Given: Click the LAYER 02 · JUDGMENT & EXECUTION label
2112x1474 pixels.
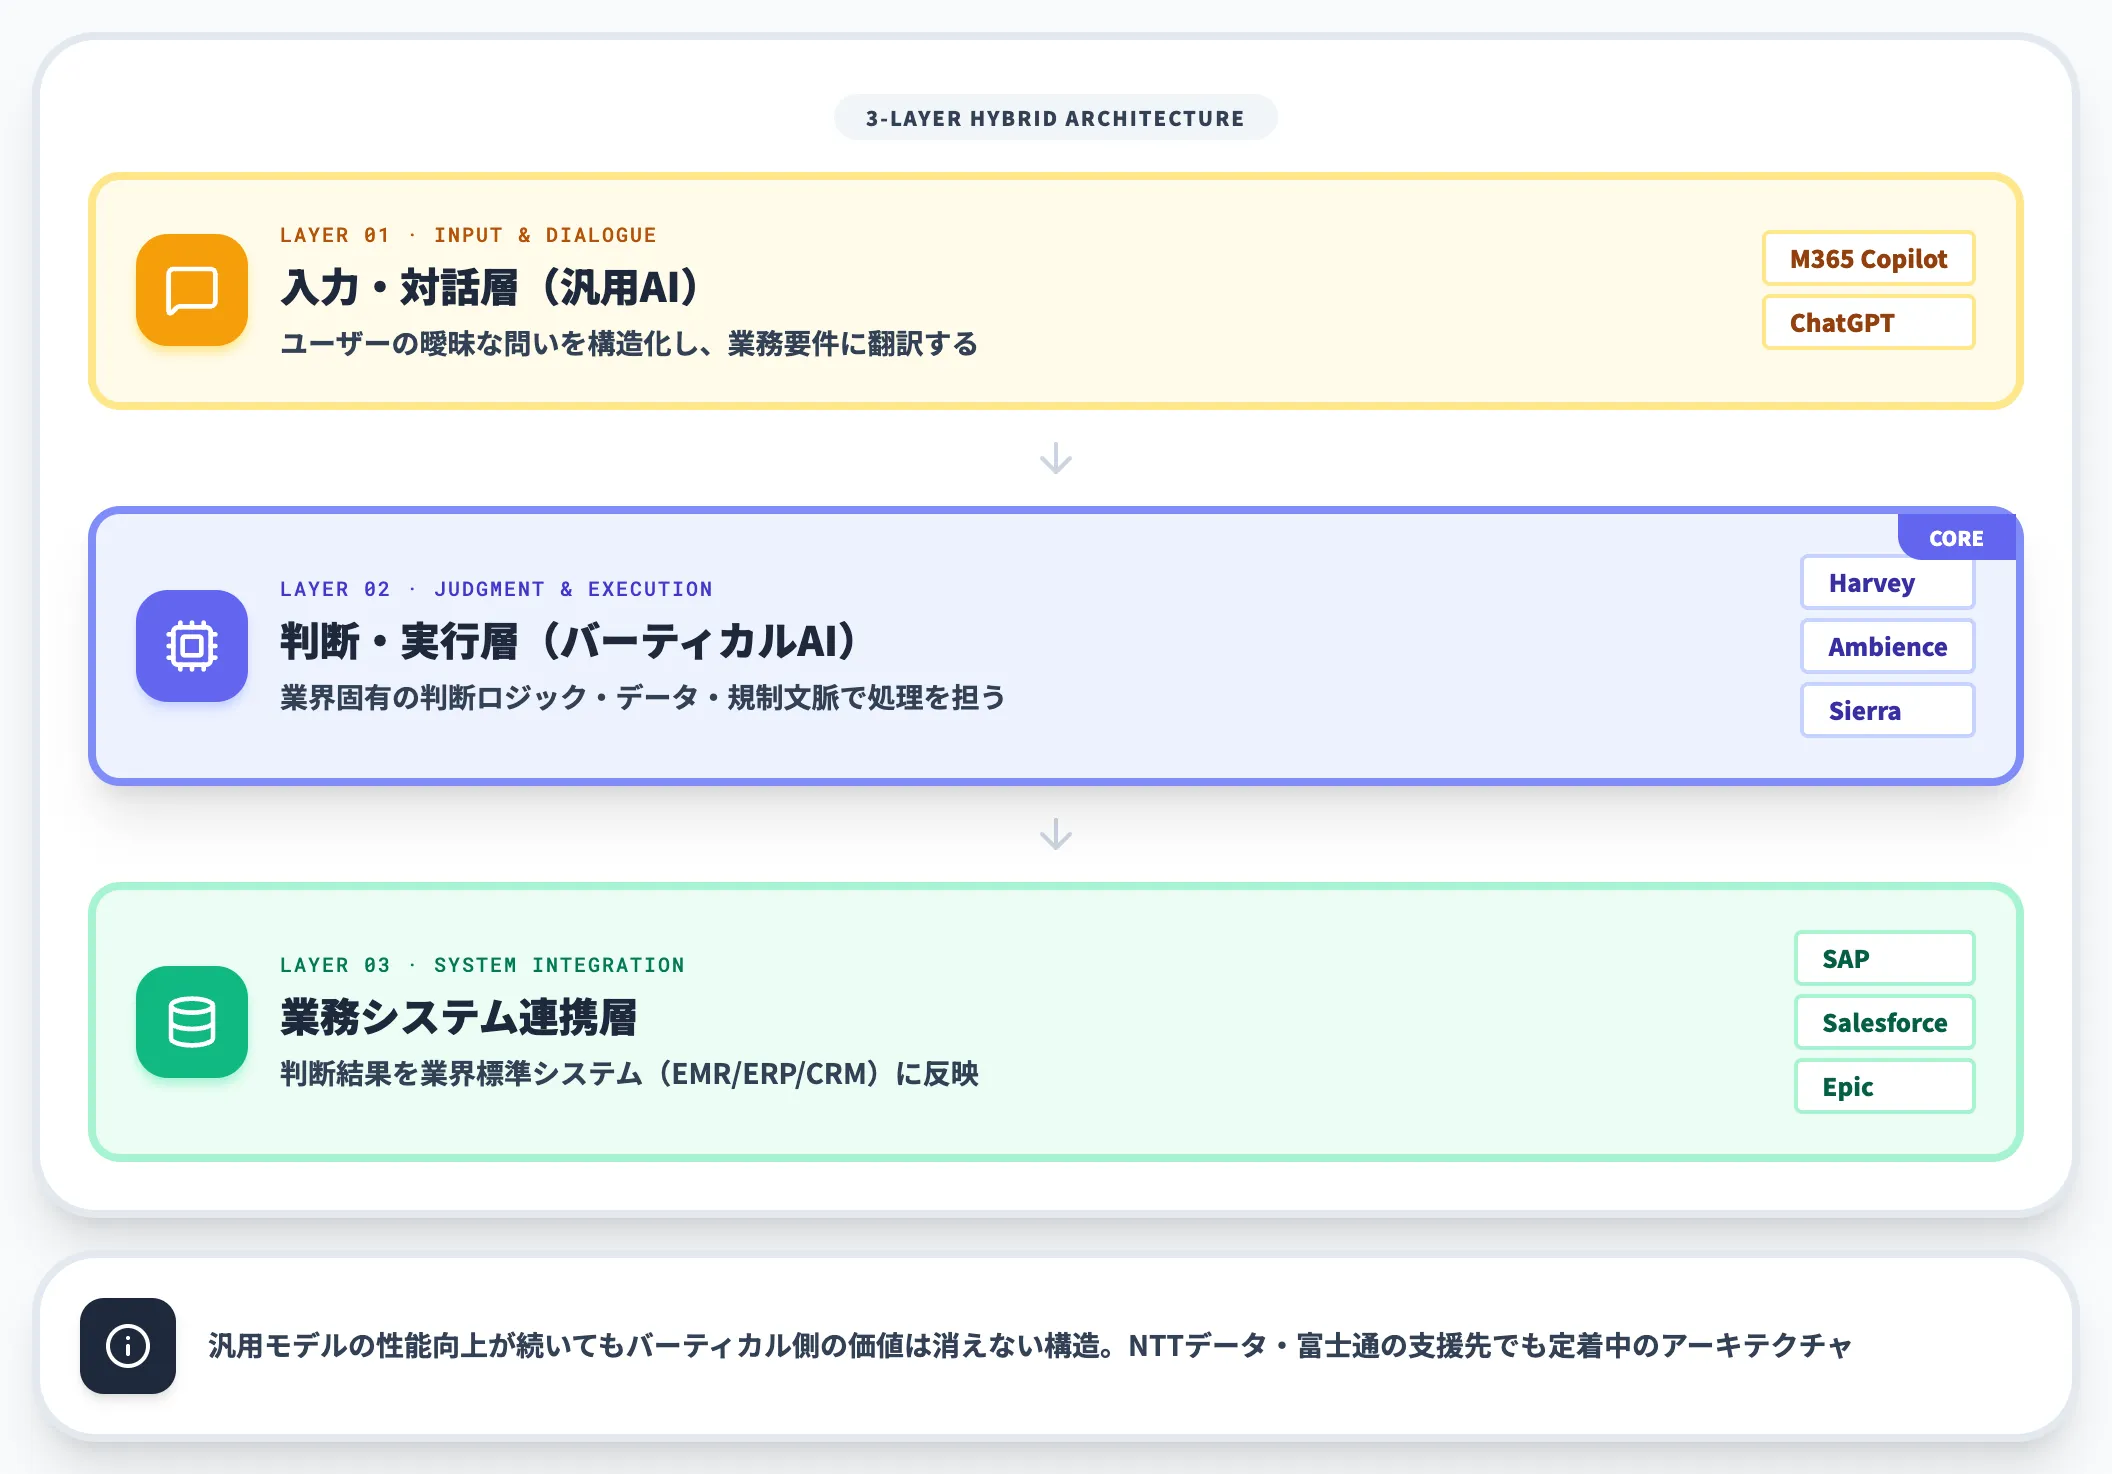Looking at the screenshot, I should pyautogui.click(x=496, y=589).
